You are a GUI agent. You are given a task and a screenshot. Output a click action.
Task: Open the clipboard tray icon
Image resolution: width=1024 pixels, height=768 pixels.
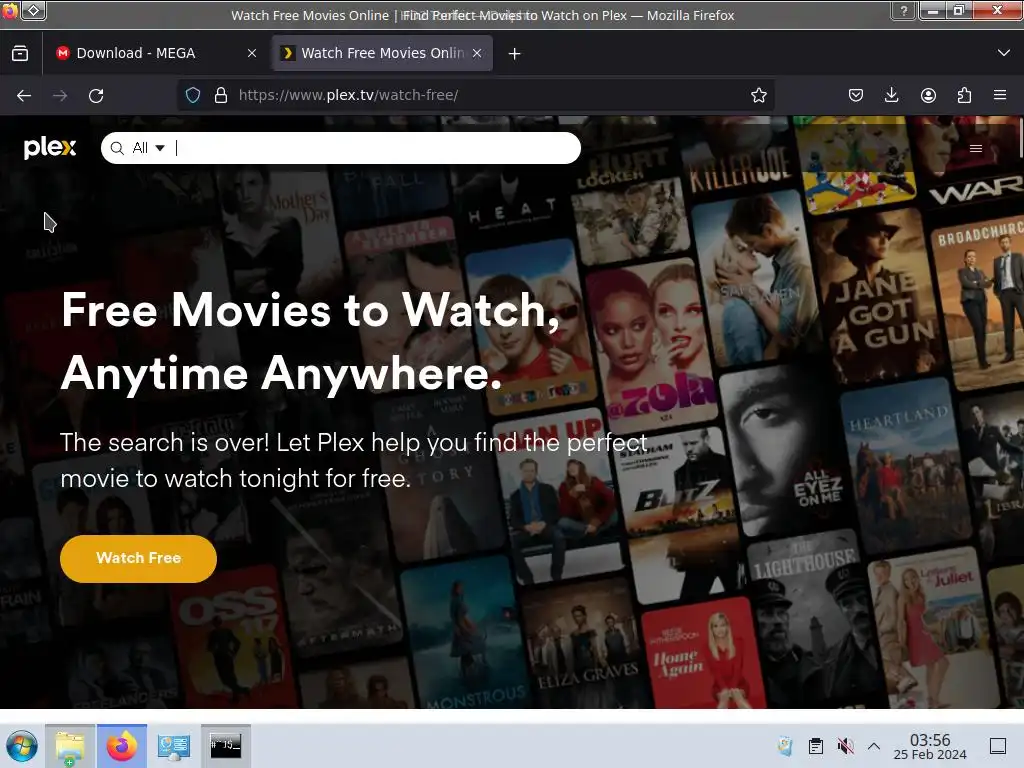(x=816, y=746)
